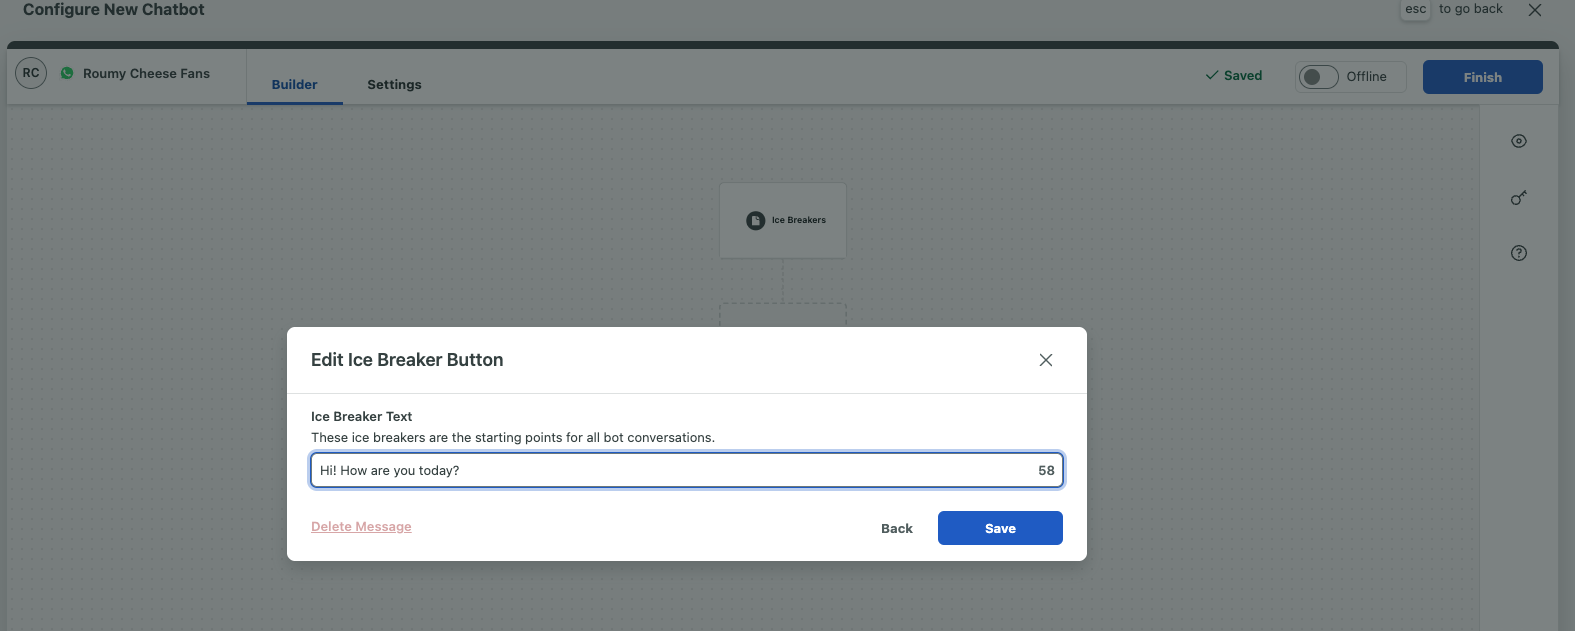Click the character counter 58
This screenshot has width=1575, height=631.
point(1046,470)
